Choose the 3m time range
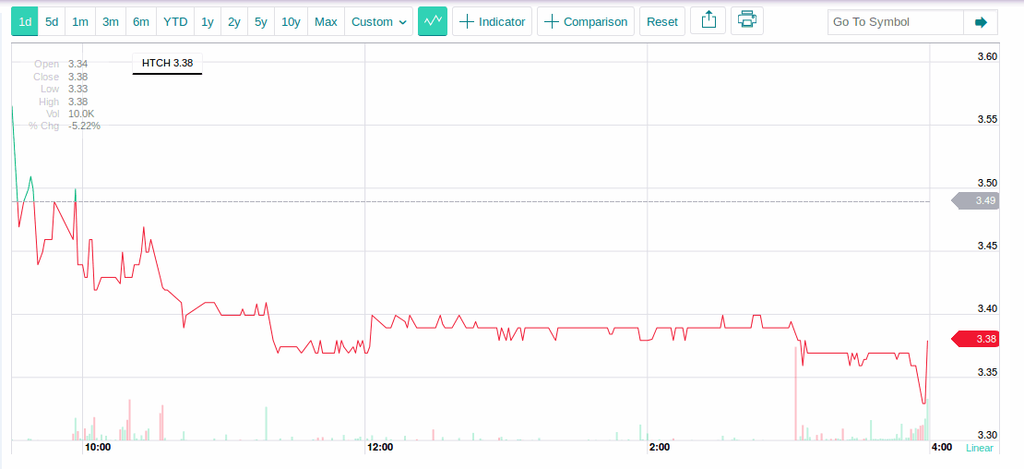This screenshot has width=1024, height=469. pos(110,22)
